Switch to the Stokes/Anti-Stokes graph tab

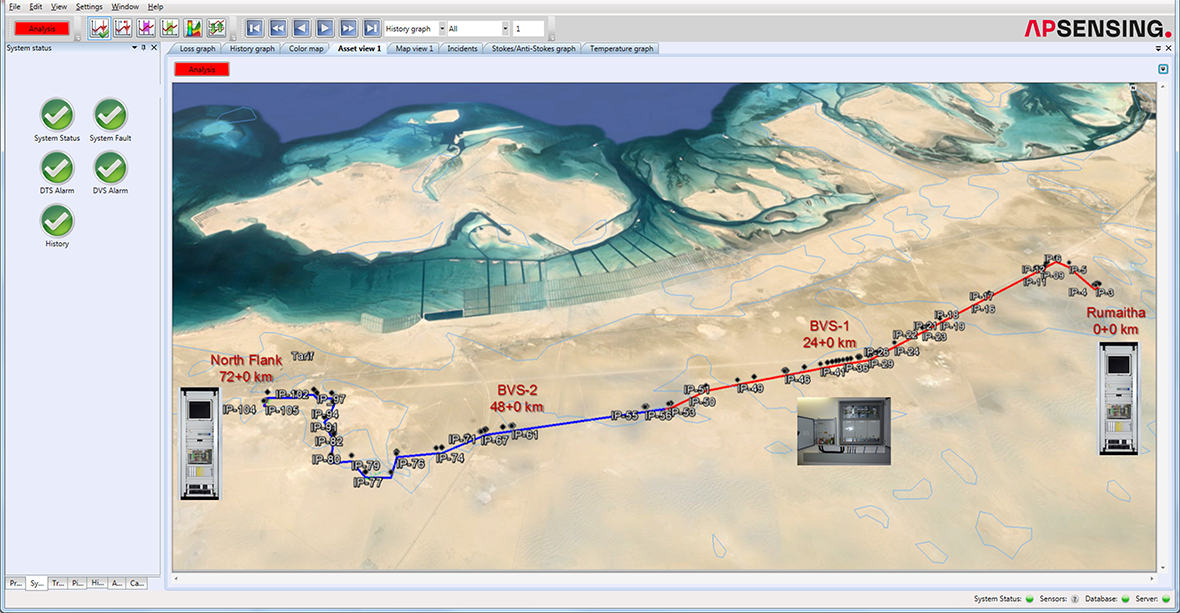click(x=534, y=49)
